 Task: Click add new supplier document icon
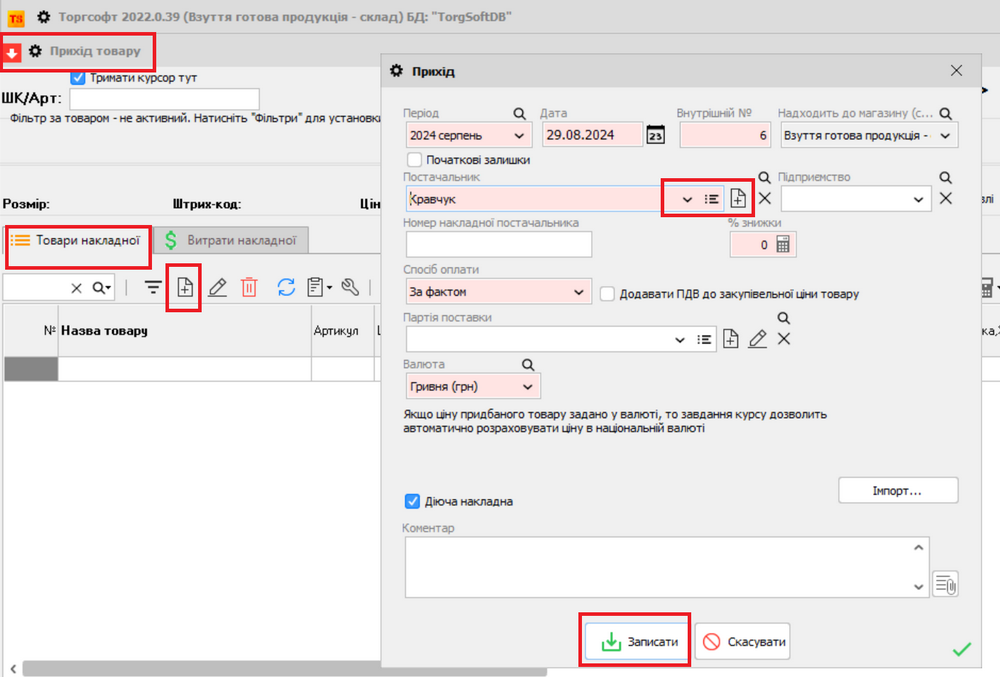[737, 198]
